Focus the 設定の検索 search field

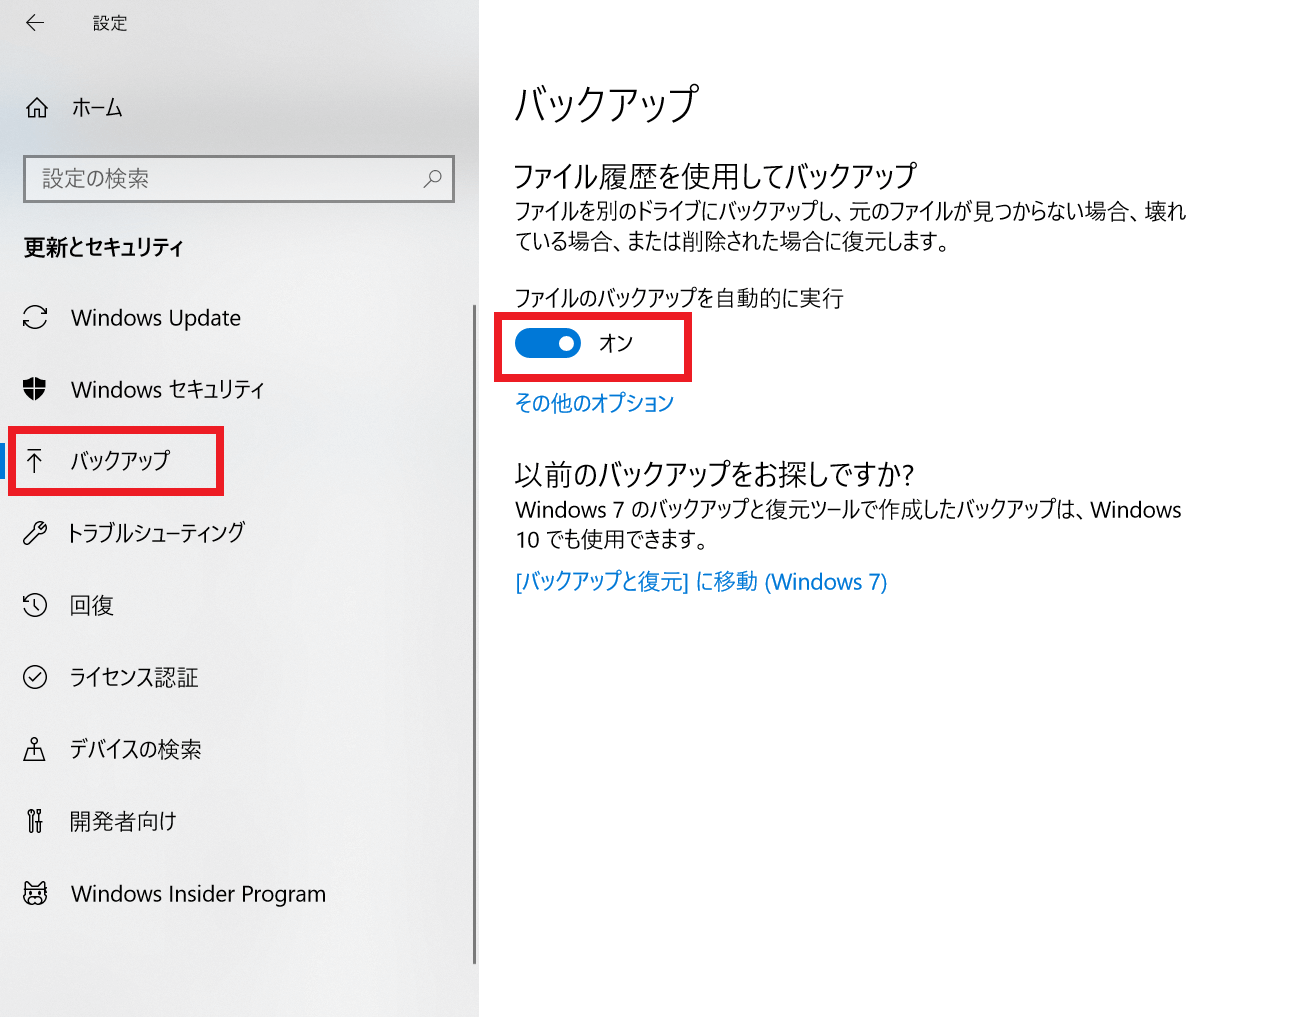tap(239, 179)
